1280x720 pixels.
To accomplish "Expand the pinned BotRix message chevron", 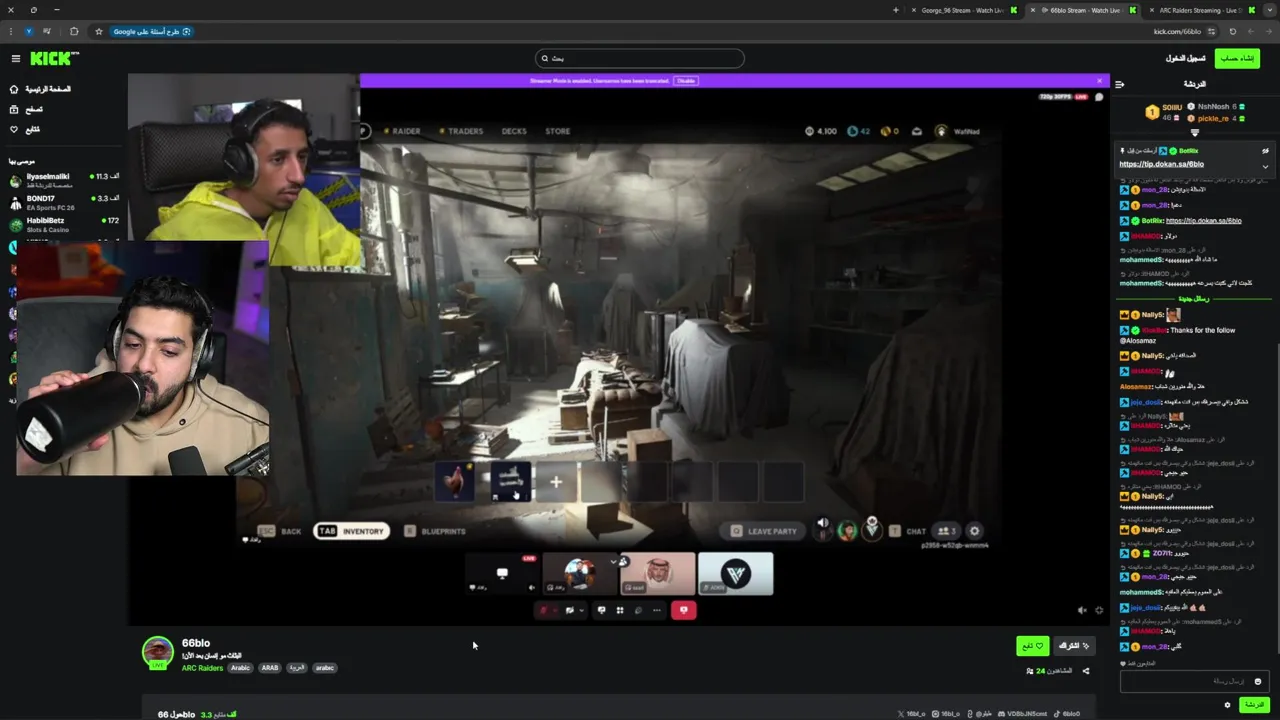I will [1265, 166].
